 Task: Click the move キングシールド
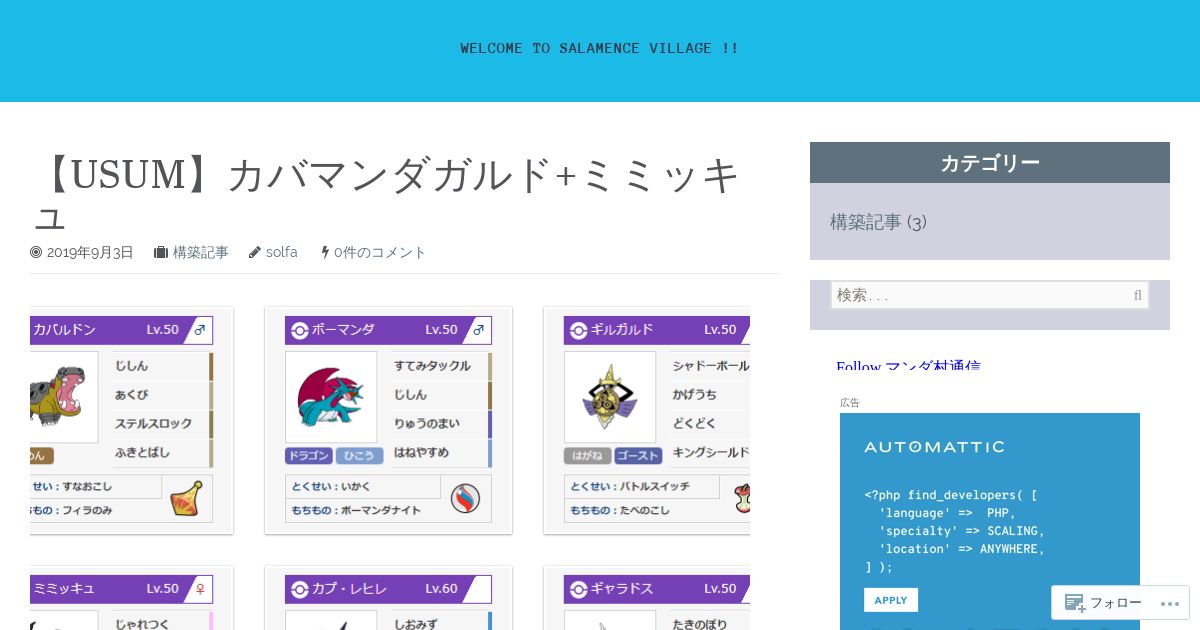coord(710,453)
